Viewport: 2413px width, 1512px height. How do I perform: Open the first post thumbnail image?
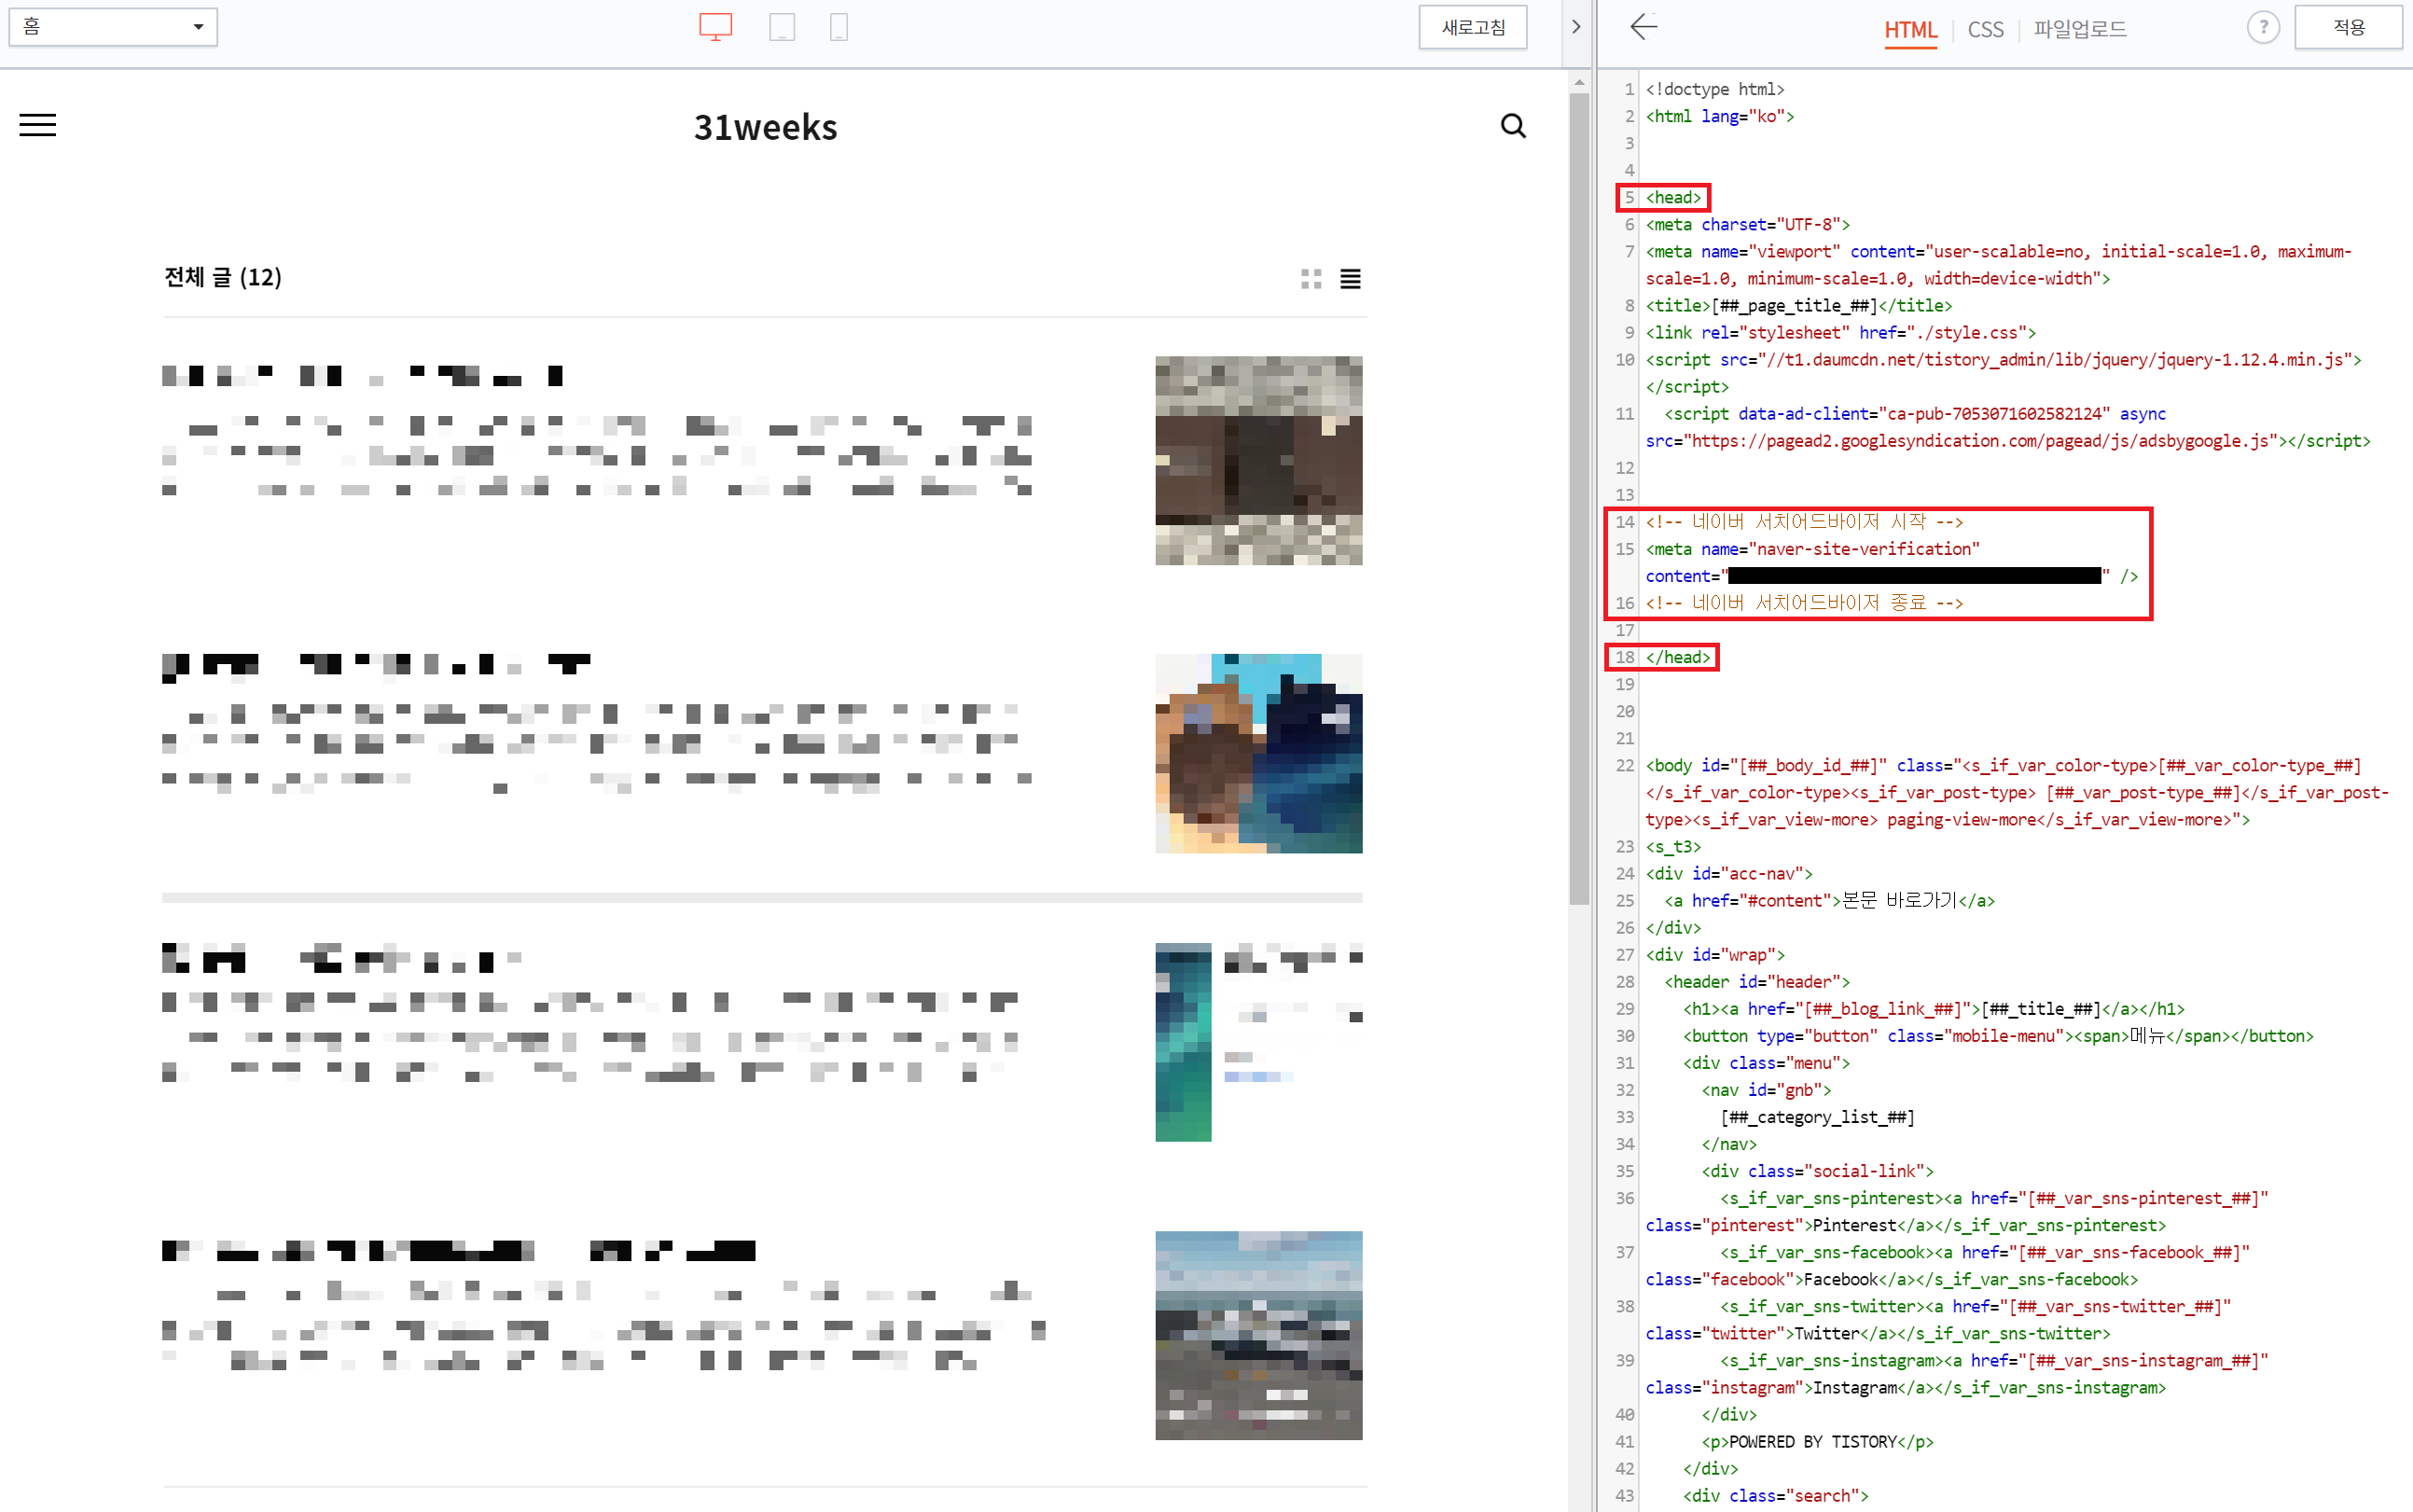[x=1258, y=460]
